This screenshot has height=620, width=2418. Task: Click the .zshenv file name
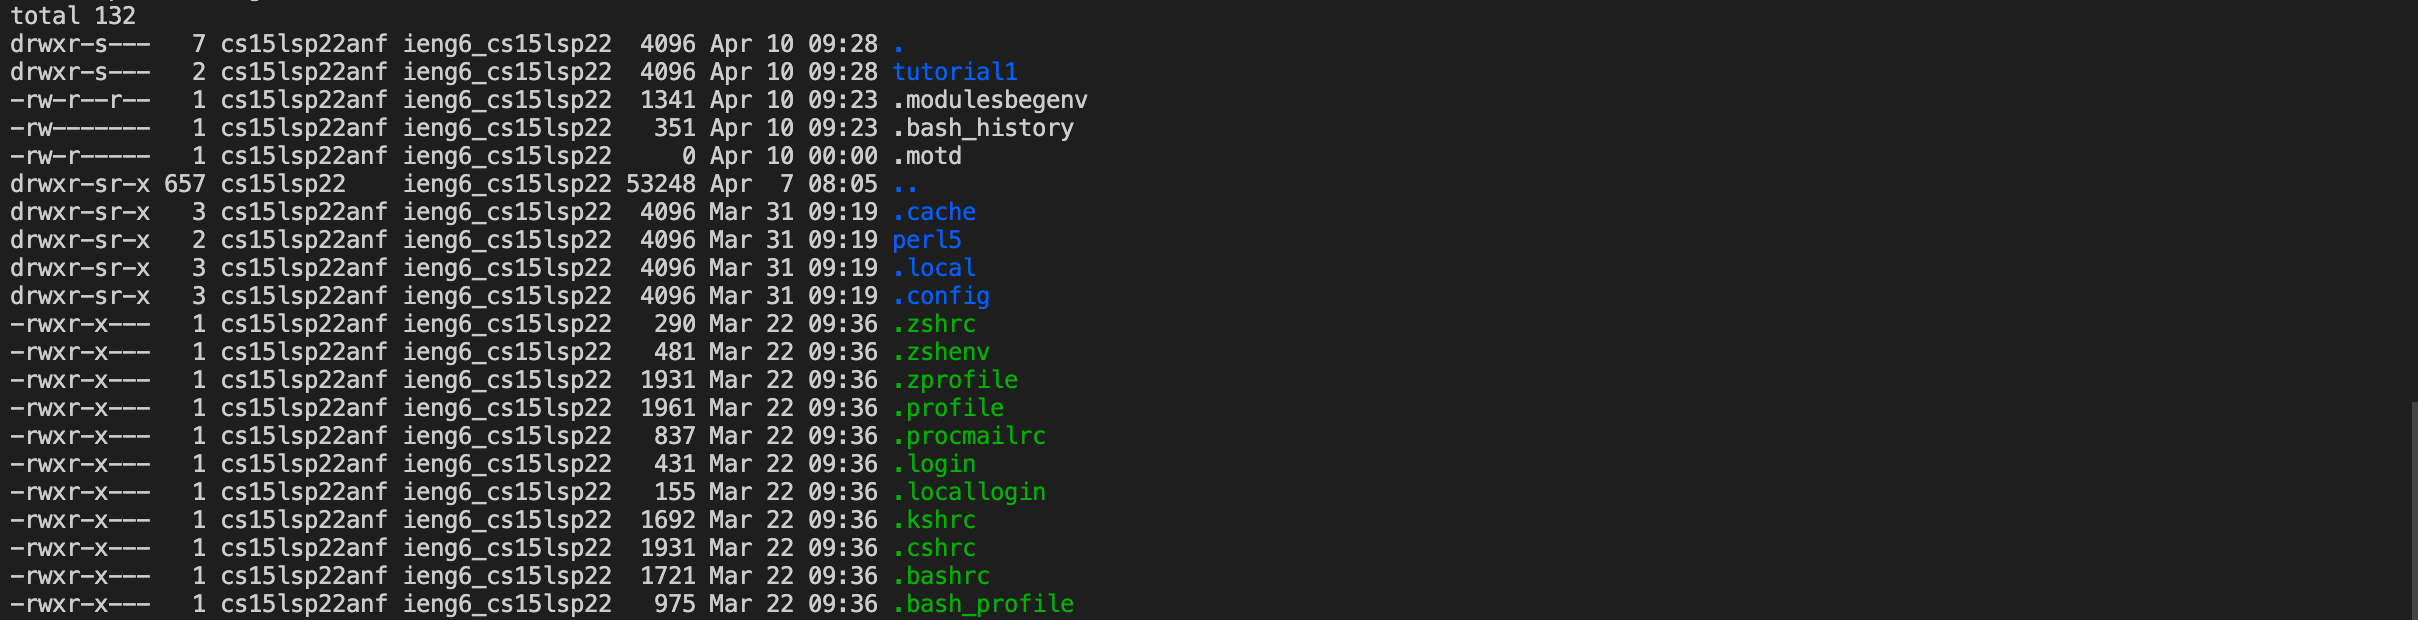tap(941, 352)
